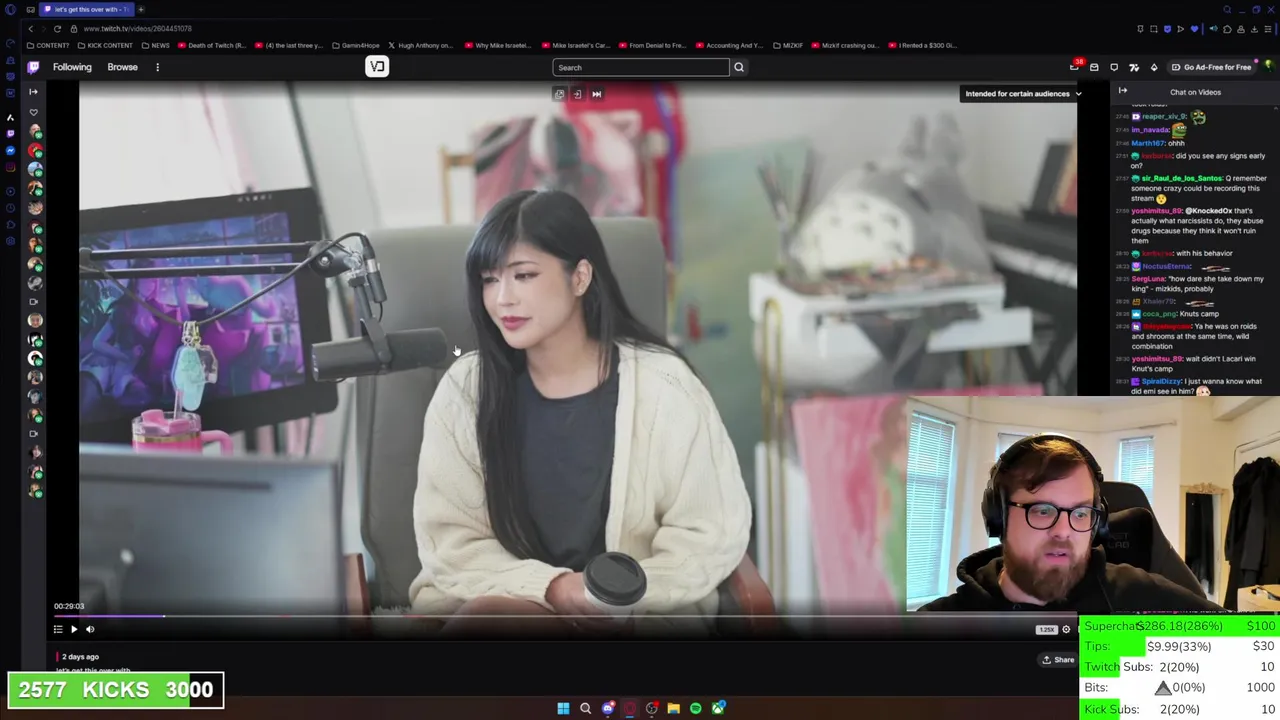Open the Twitch home logo
1280x720 pixels.
click(x=33, y=67)
